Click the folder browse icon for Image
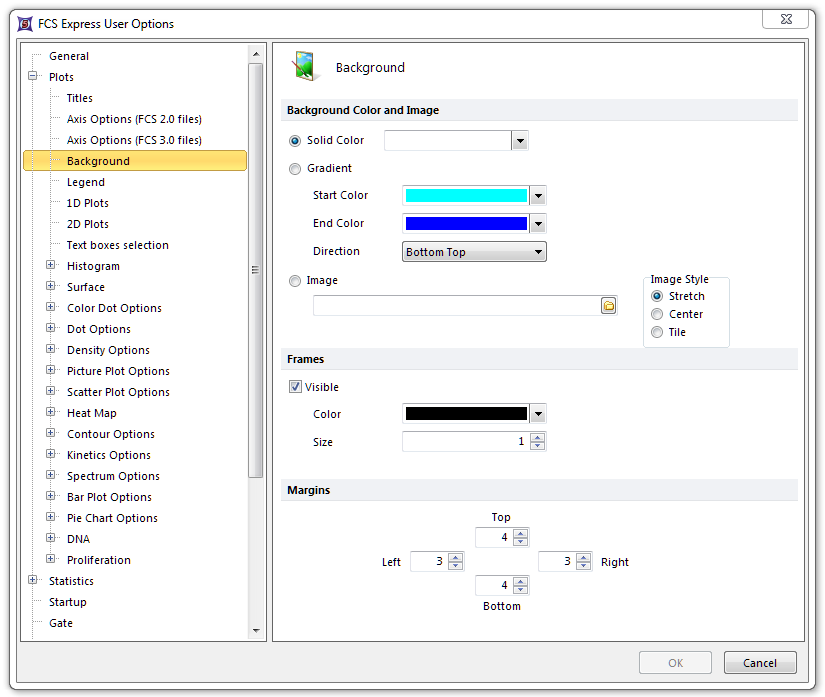Screen dimensions: 825x697 (608, 306)
